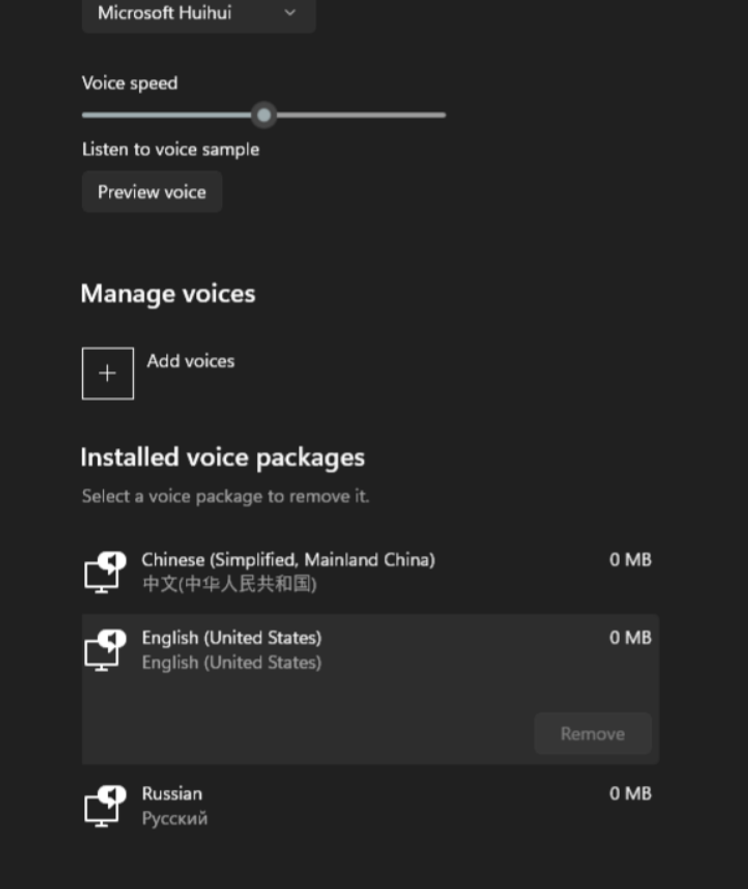The height and width of the screenshot is (889, 748).
Task: Click the chevron arrow on the voice dropdown
Action: click(290, 13)
